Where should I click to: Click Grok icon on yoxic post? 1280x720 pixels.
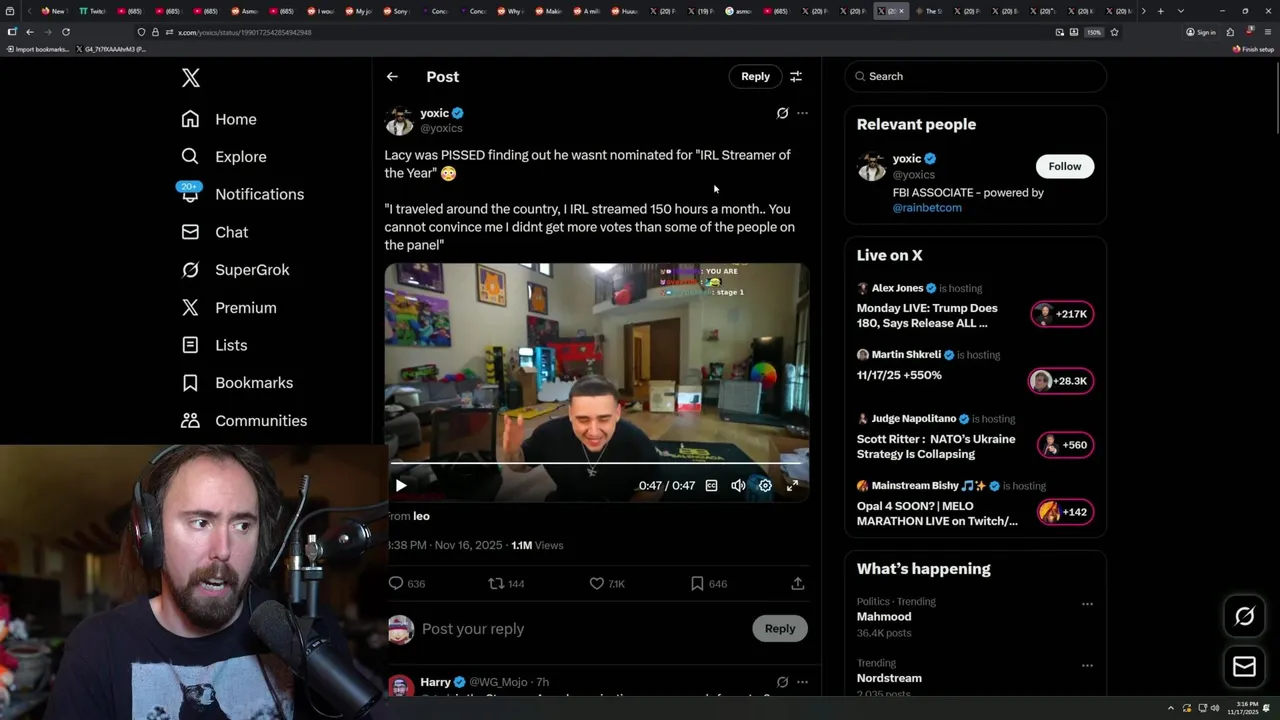tap(782, 113)
